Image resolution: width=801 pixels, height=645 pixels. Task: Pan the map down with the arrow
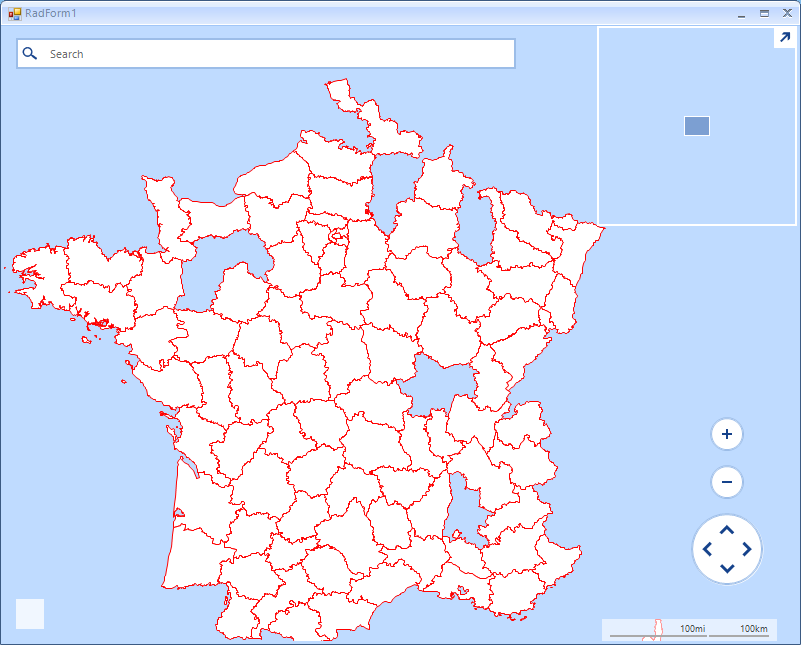727,568
